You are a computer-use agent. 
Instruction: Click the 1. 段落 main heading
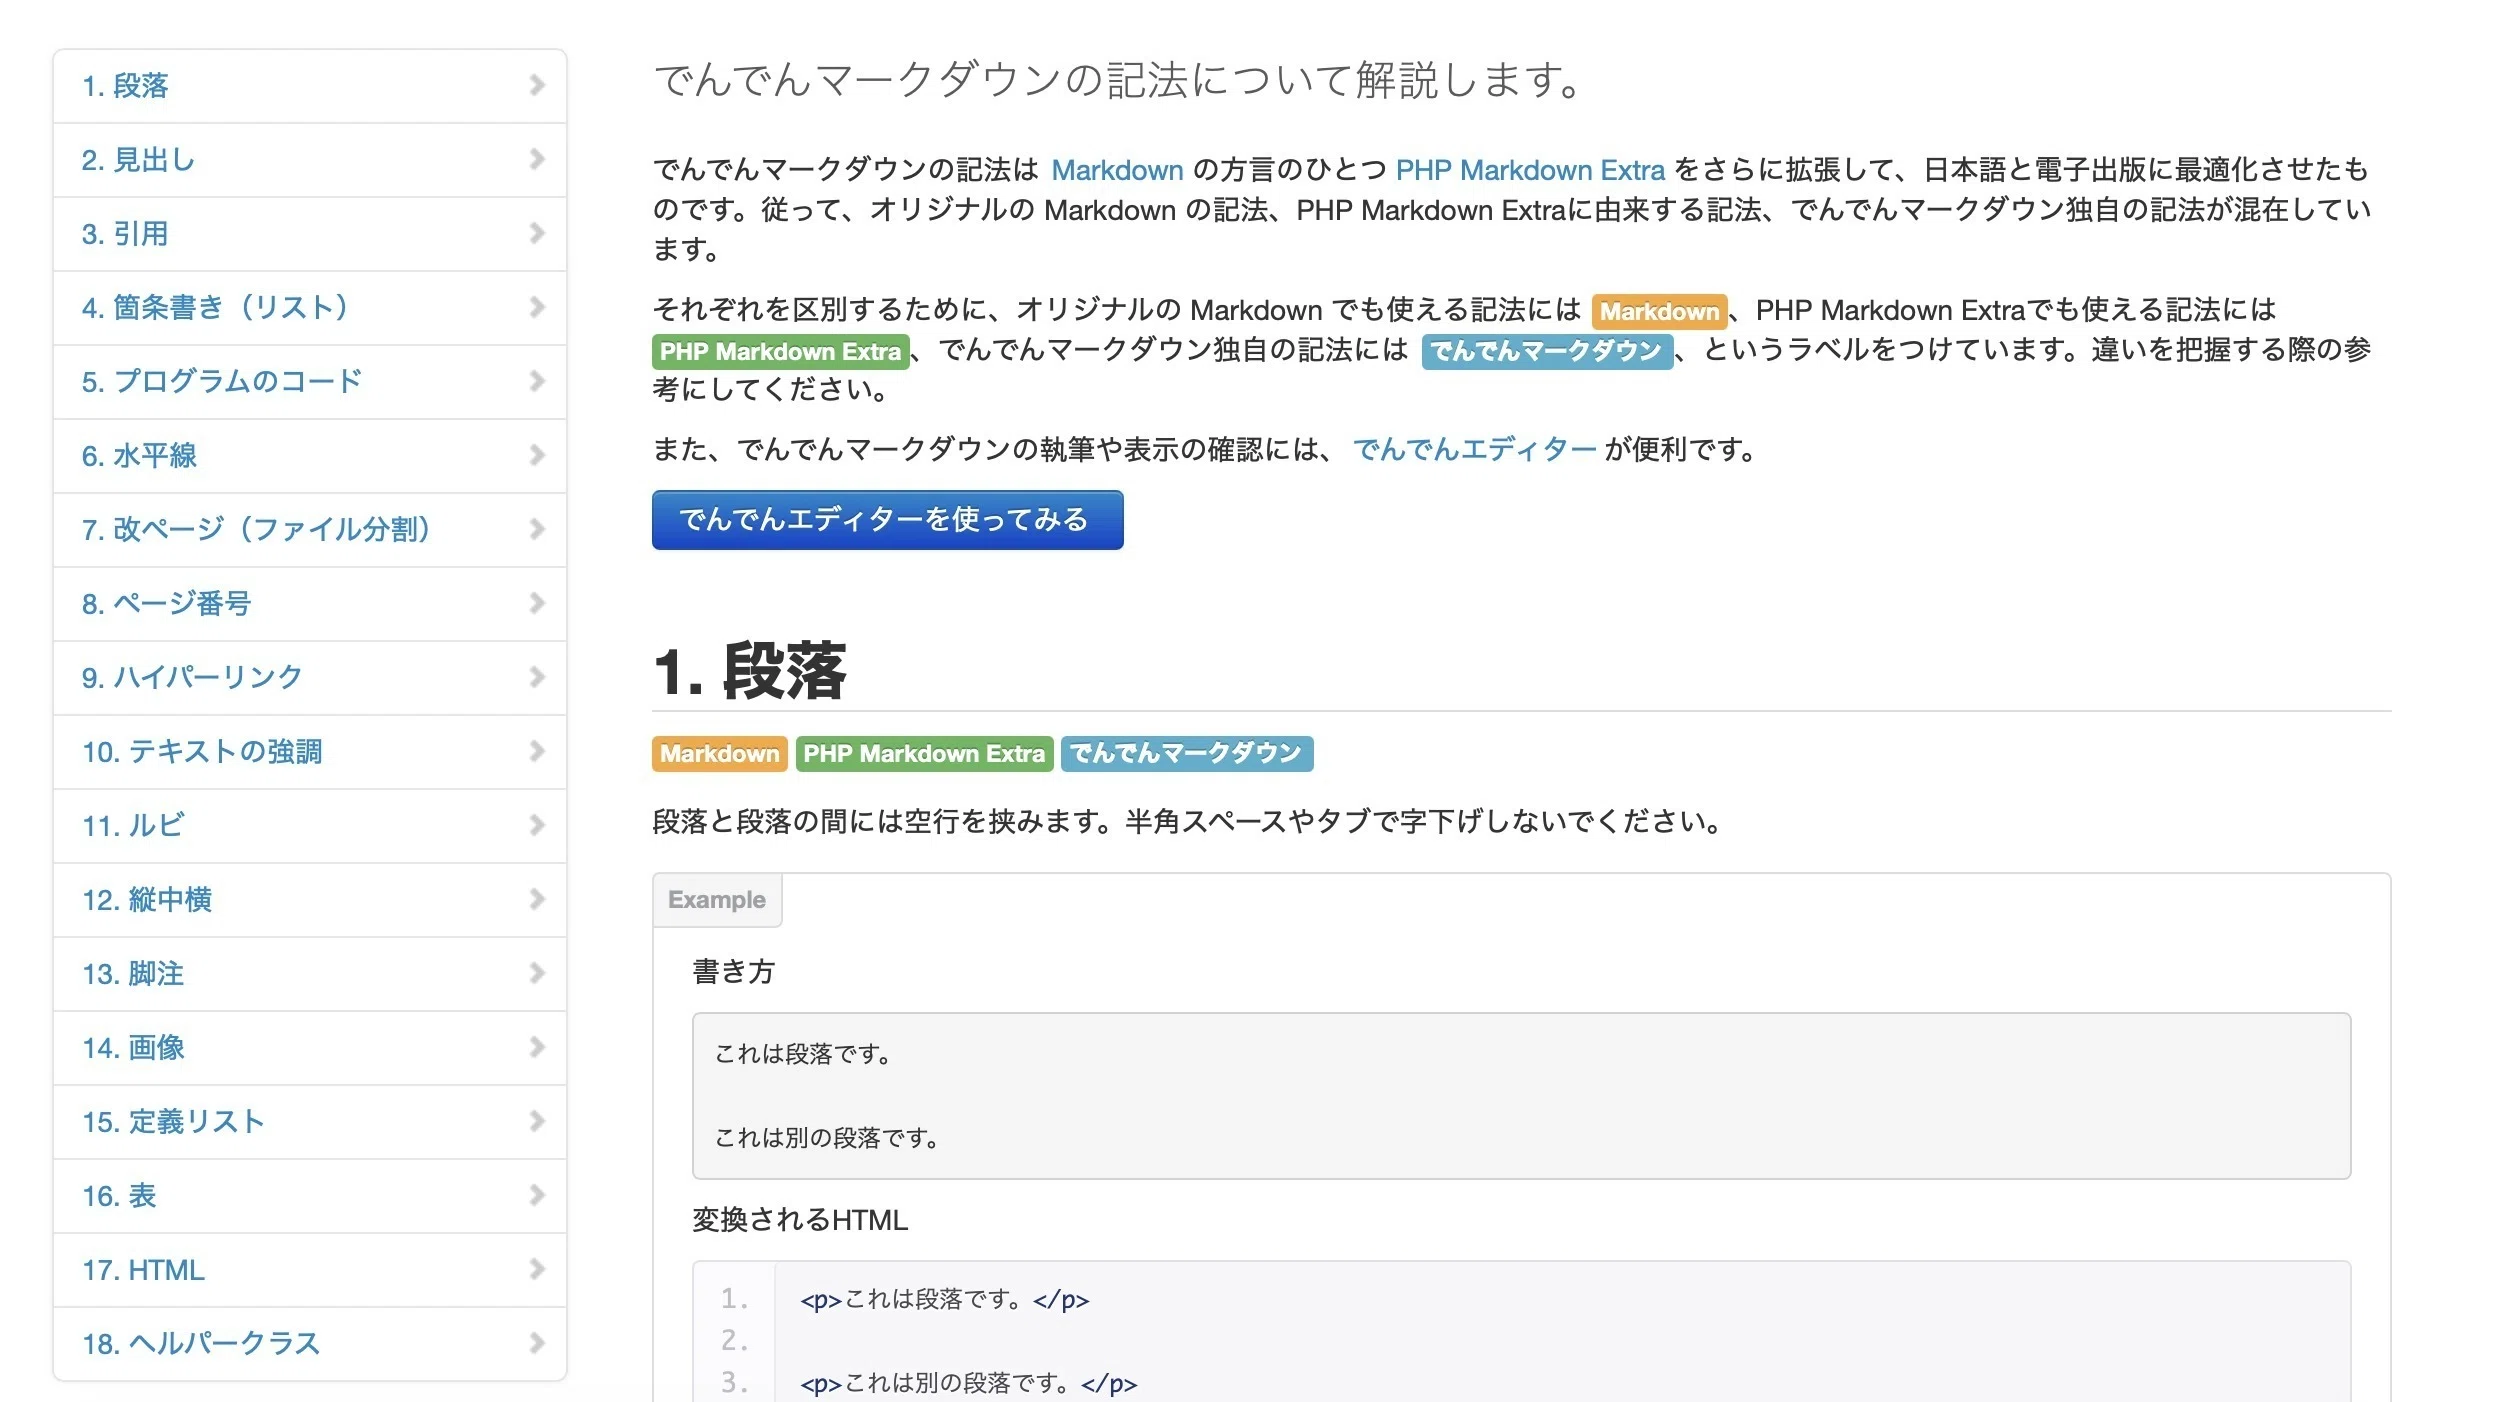click(749, 670)
